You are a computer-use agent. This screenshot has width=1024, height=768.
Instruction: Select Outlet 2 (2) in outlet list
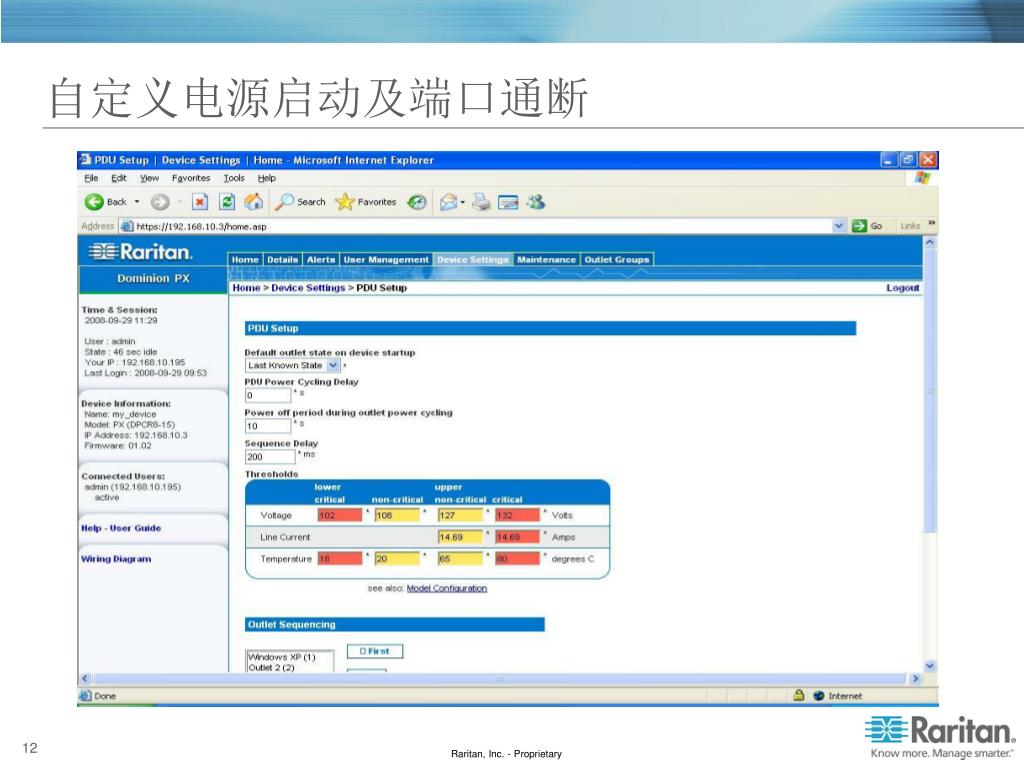[x=272, y=667]
